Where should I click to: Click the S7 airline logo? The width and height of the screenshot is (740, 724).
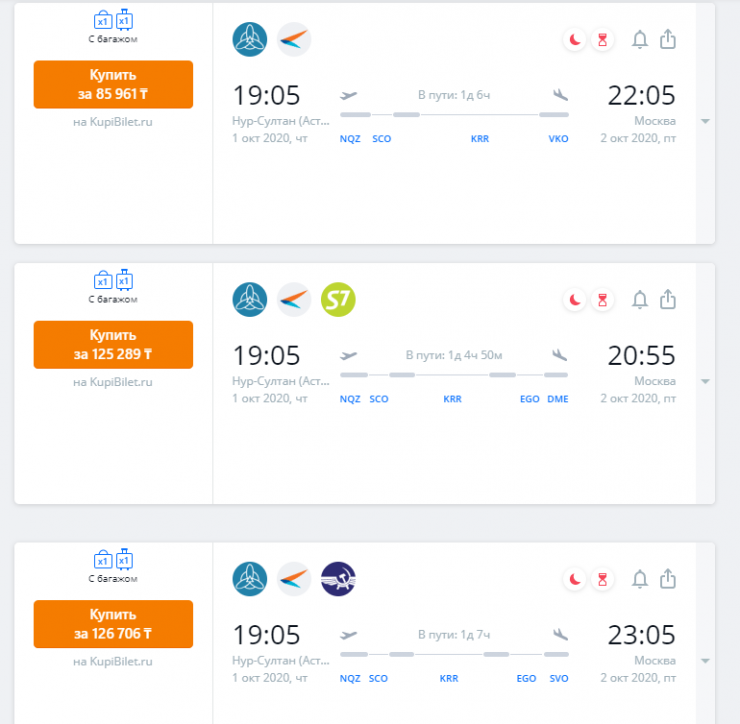pyautogui.click(x=338, y=299)
